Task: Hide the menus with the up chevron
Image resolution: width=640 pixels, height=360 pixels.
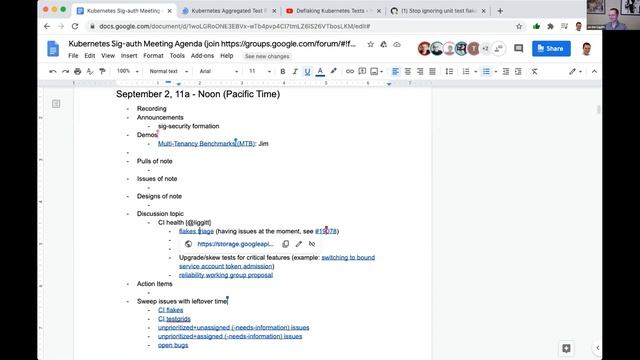Action: click(x=594, y=71)
